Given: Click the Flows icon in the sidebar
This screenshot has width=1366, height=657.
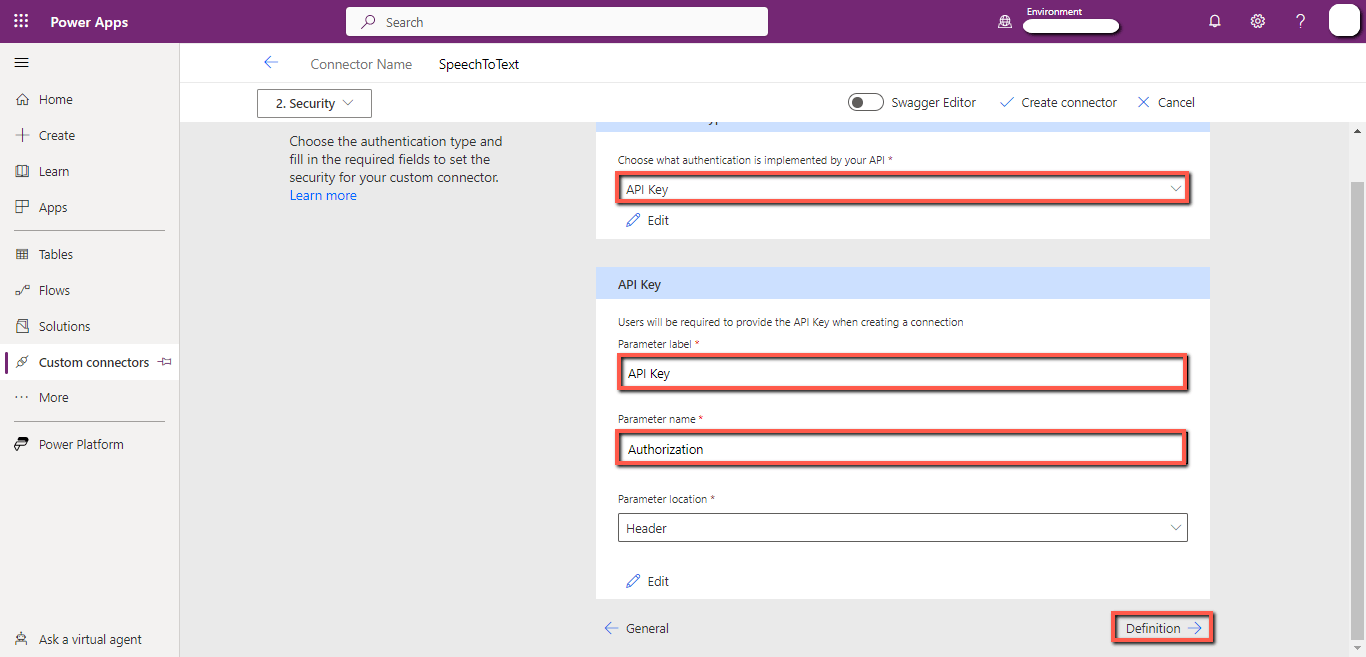Looking at the screenshot, I should click(x=22, y=290).
